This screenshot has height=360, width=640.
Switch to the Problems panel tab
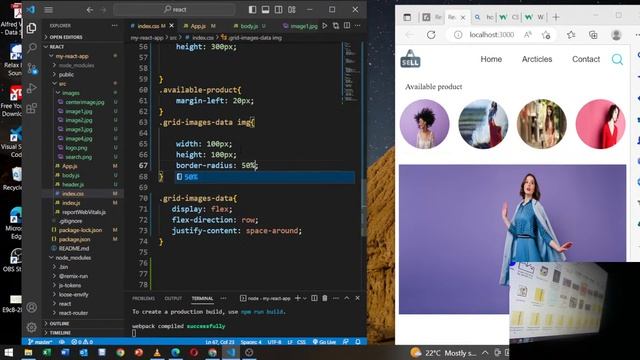(143, 298)
